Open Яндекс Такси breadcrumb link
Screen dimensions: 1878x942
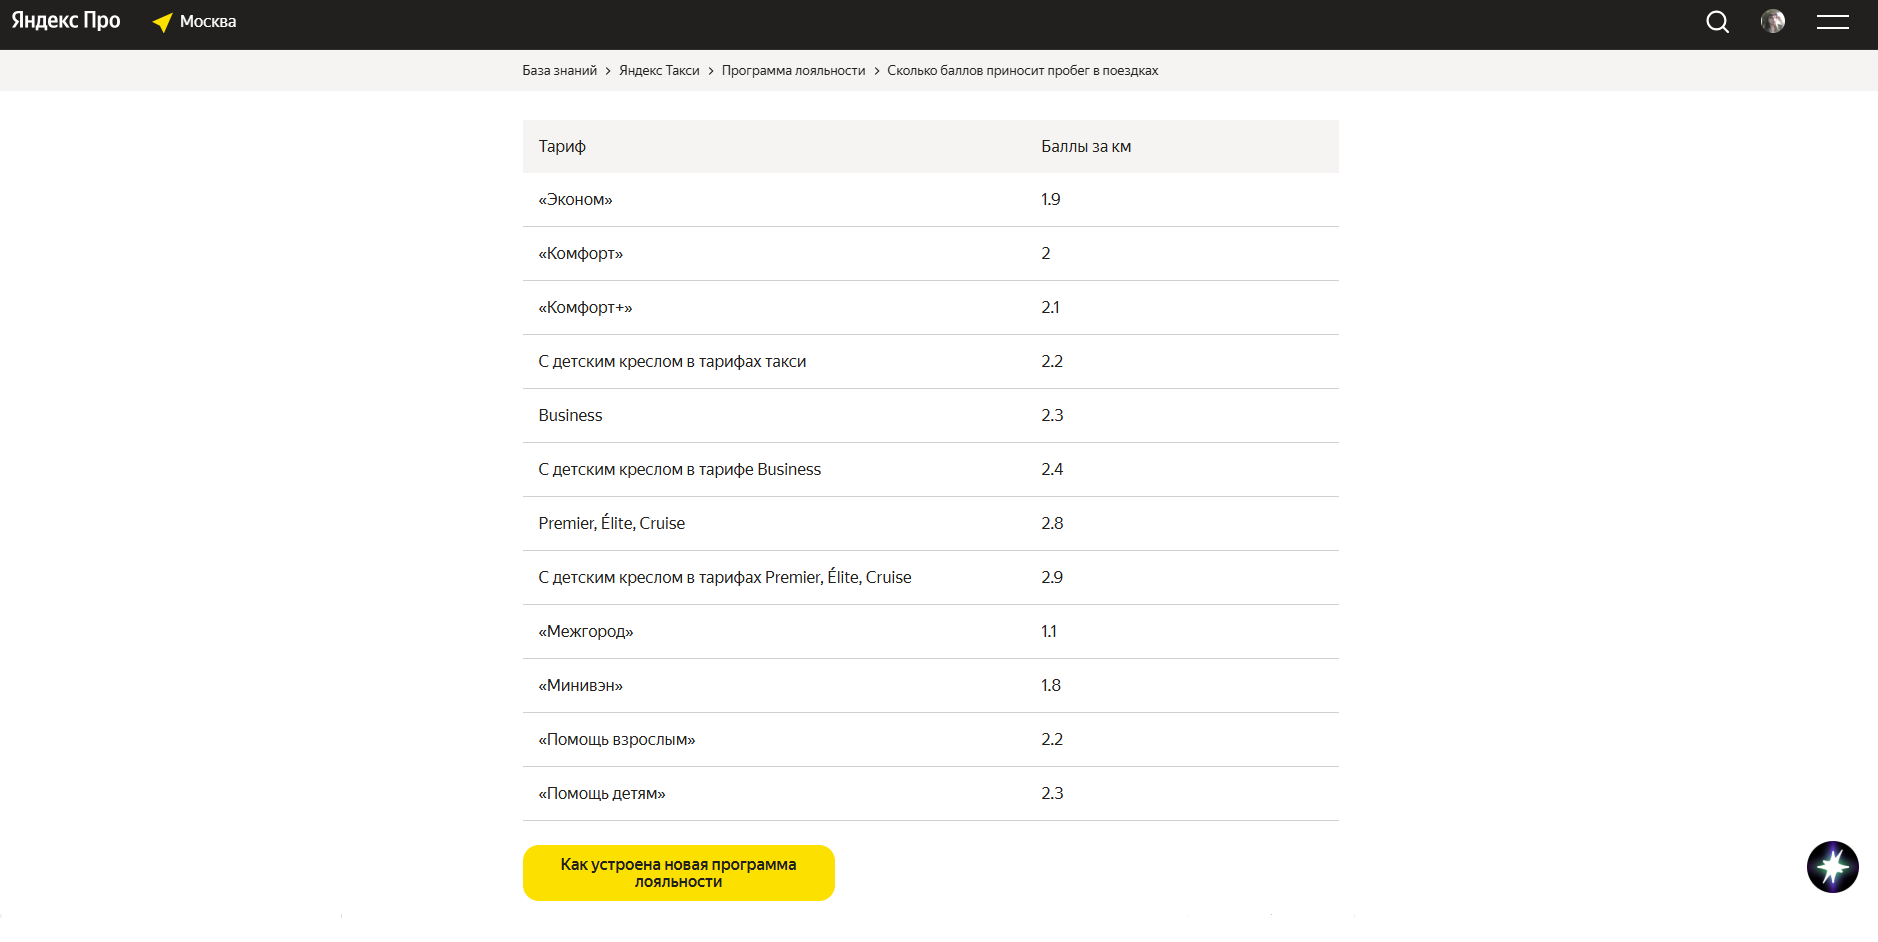(x=659, y=71)
